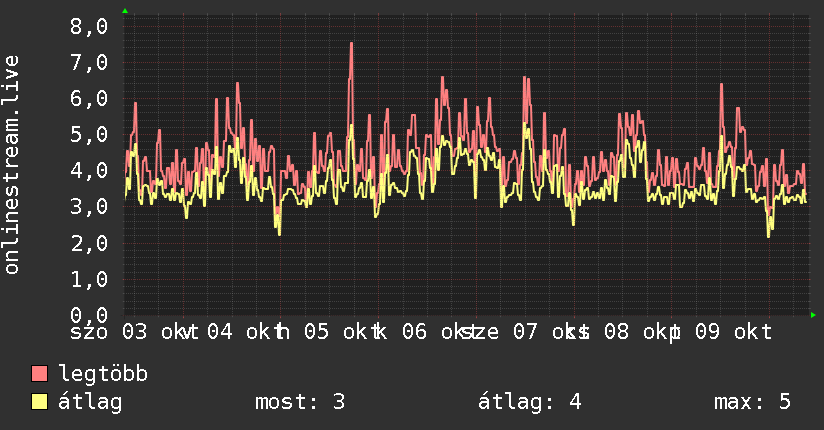Click the átlag legend label beside yellow swatch
824x430 pixels.
(x=90, y=402)
